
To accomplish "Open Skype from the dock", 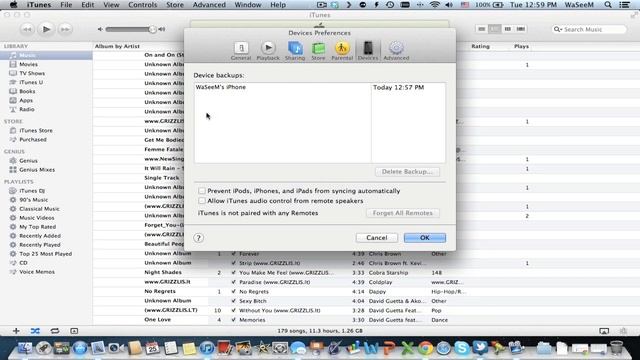I will click(x=462, y=348).
